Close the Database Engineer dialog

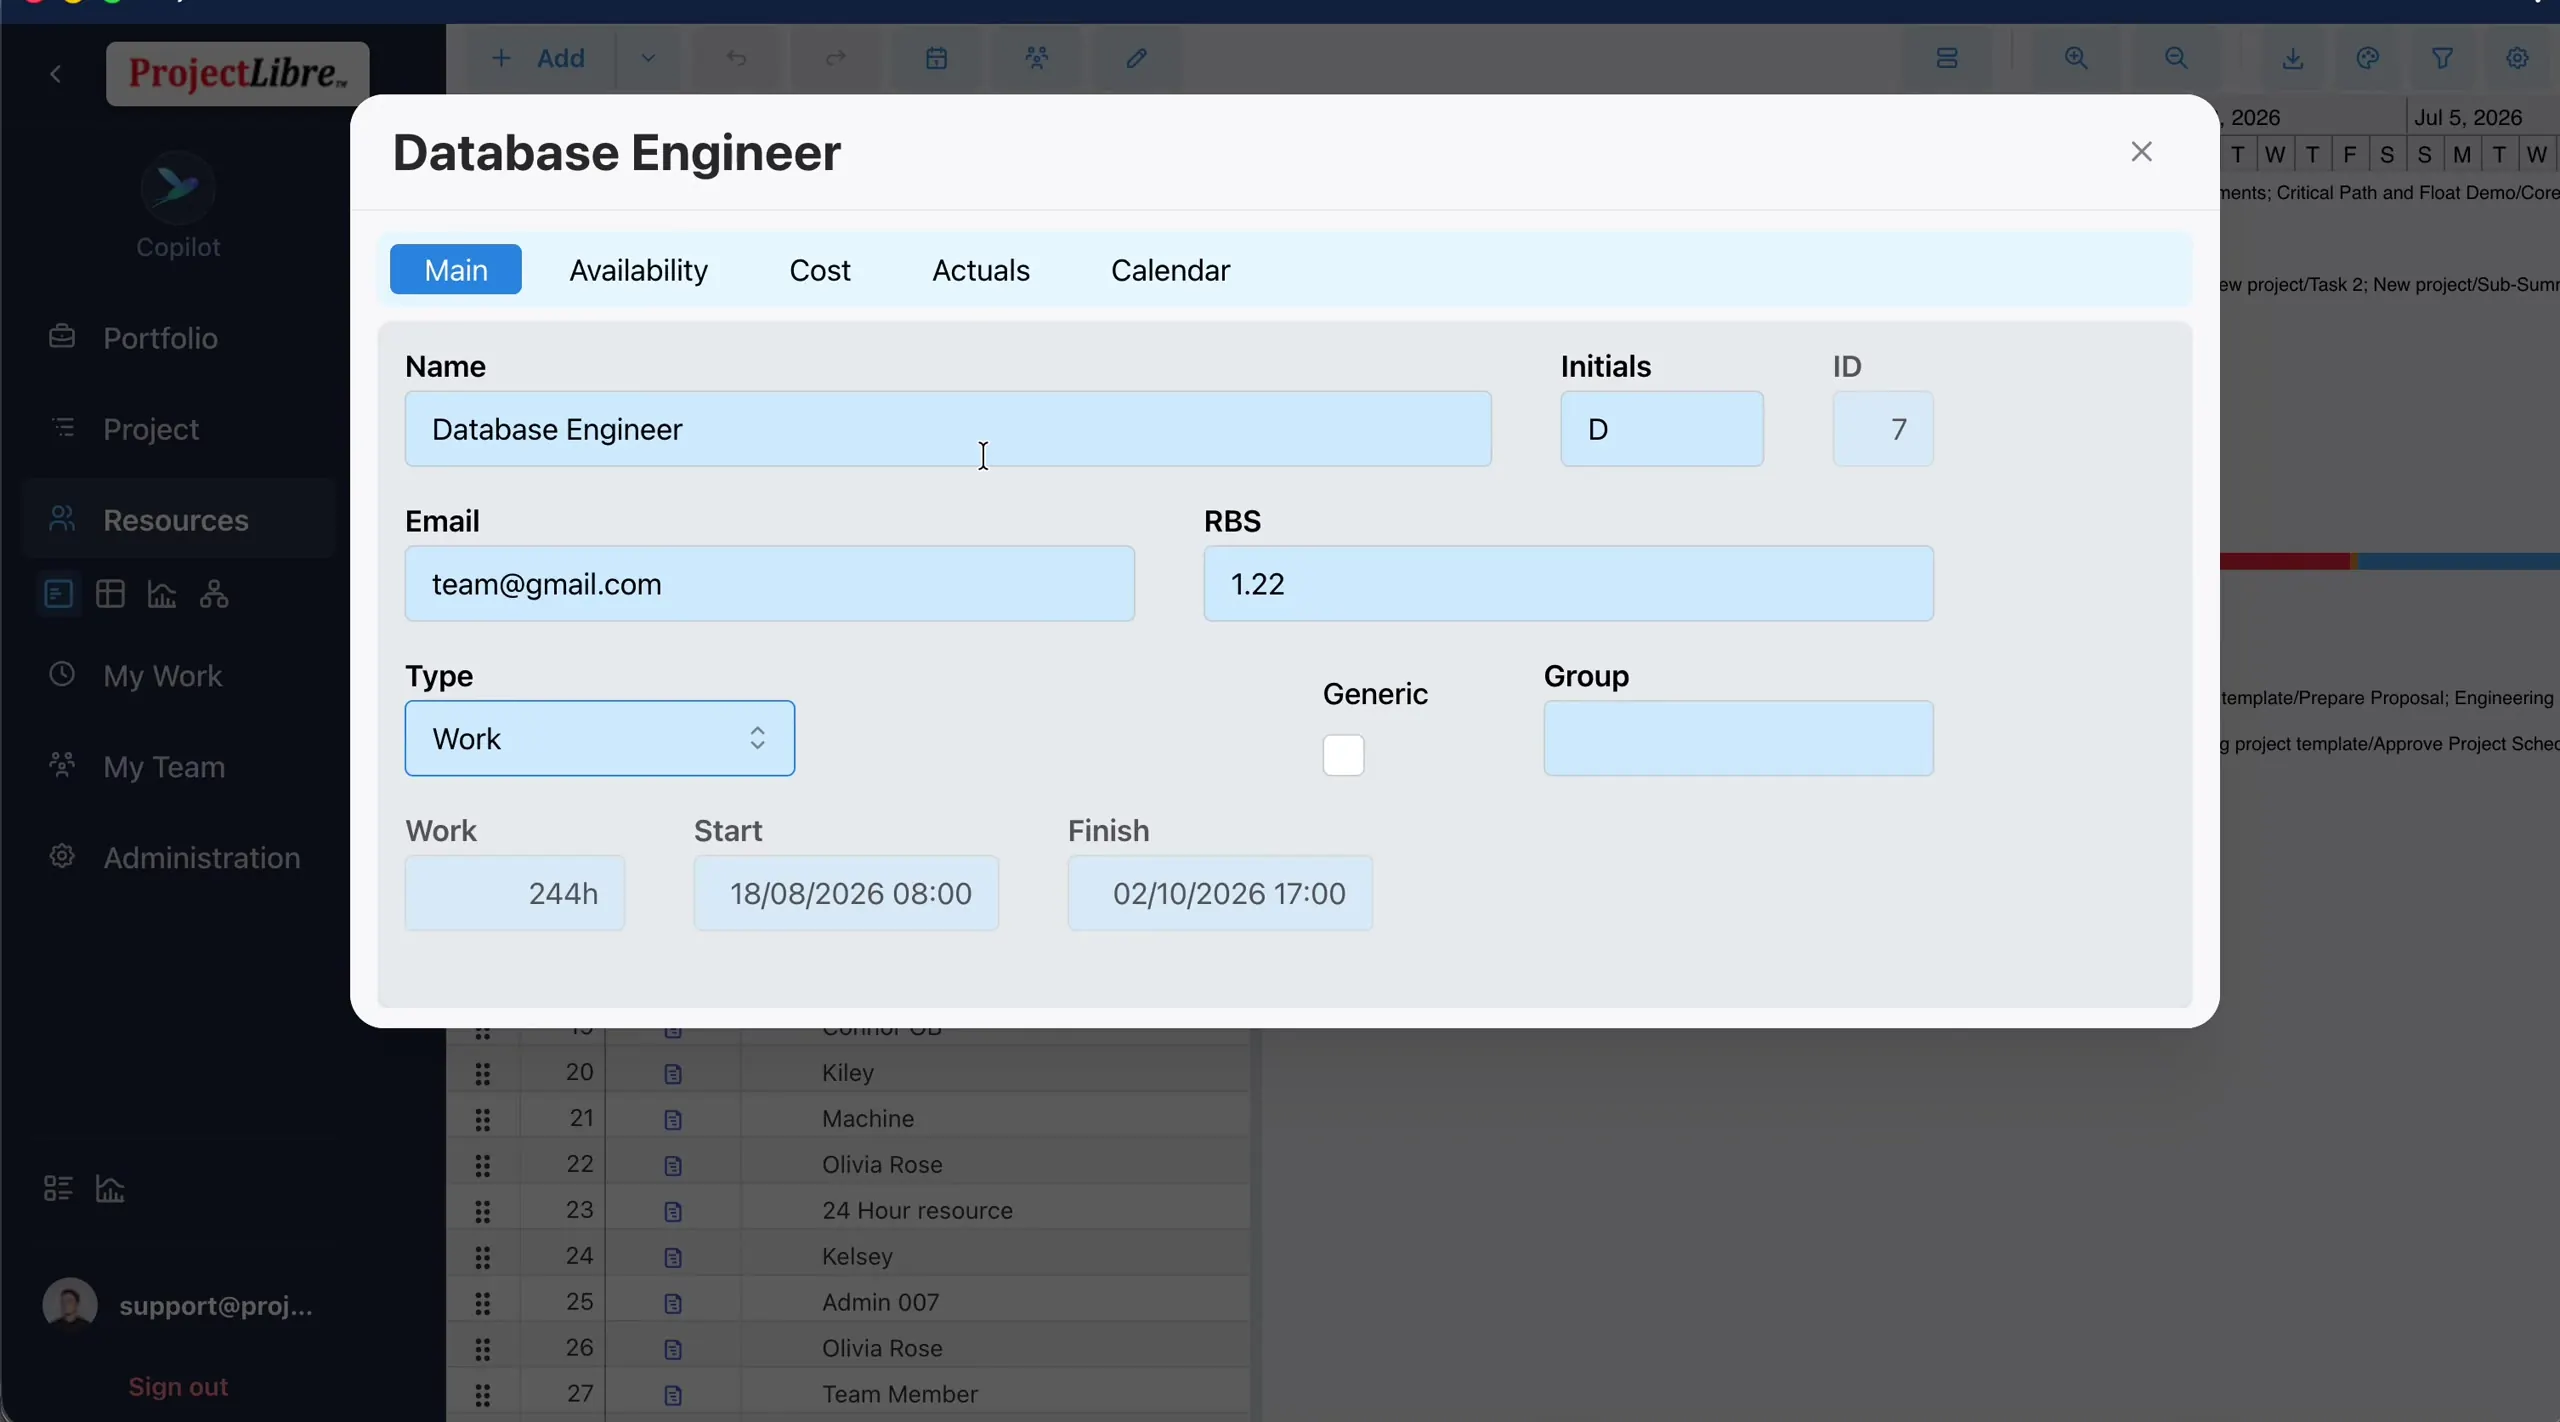2141,152
